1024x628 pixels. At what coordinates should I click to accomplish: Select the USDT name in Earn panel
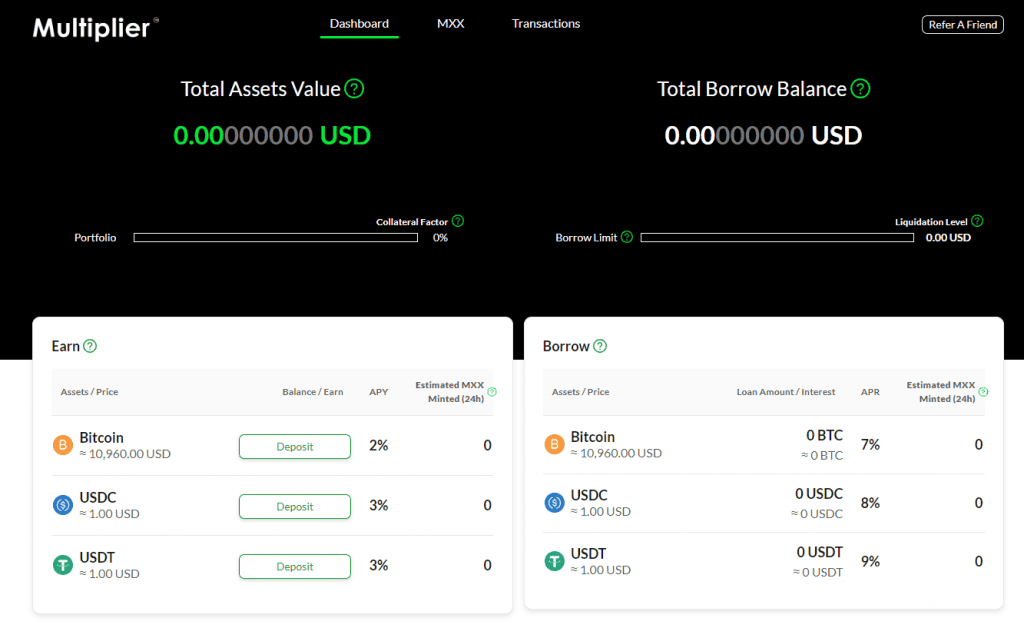[x=97, y=557]
